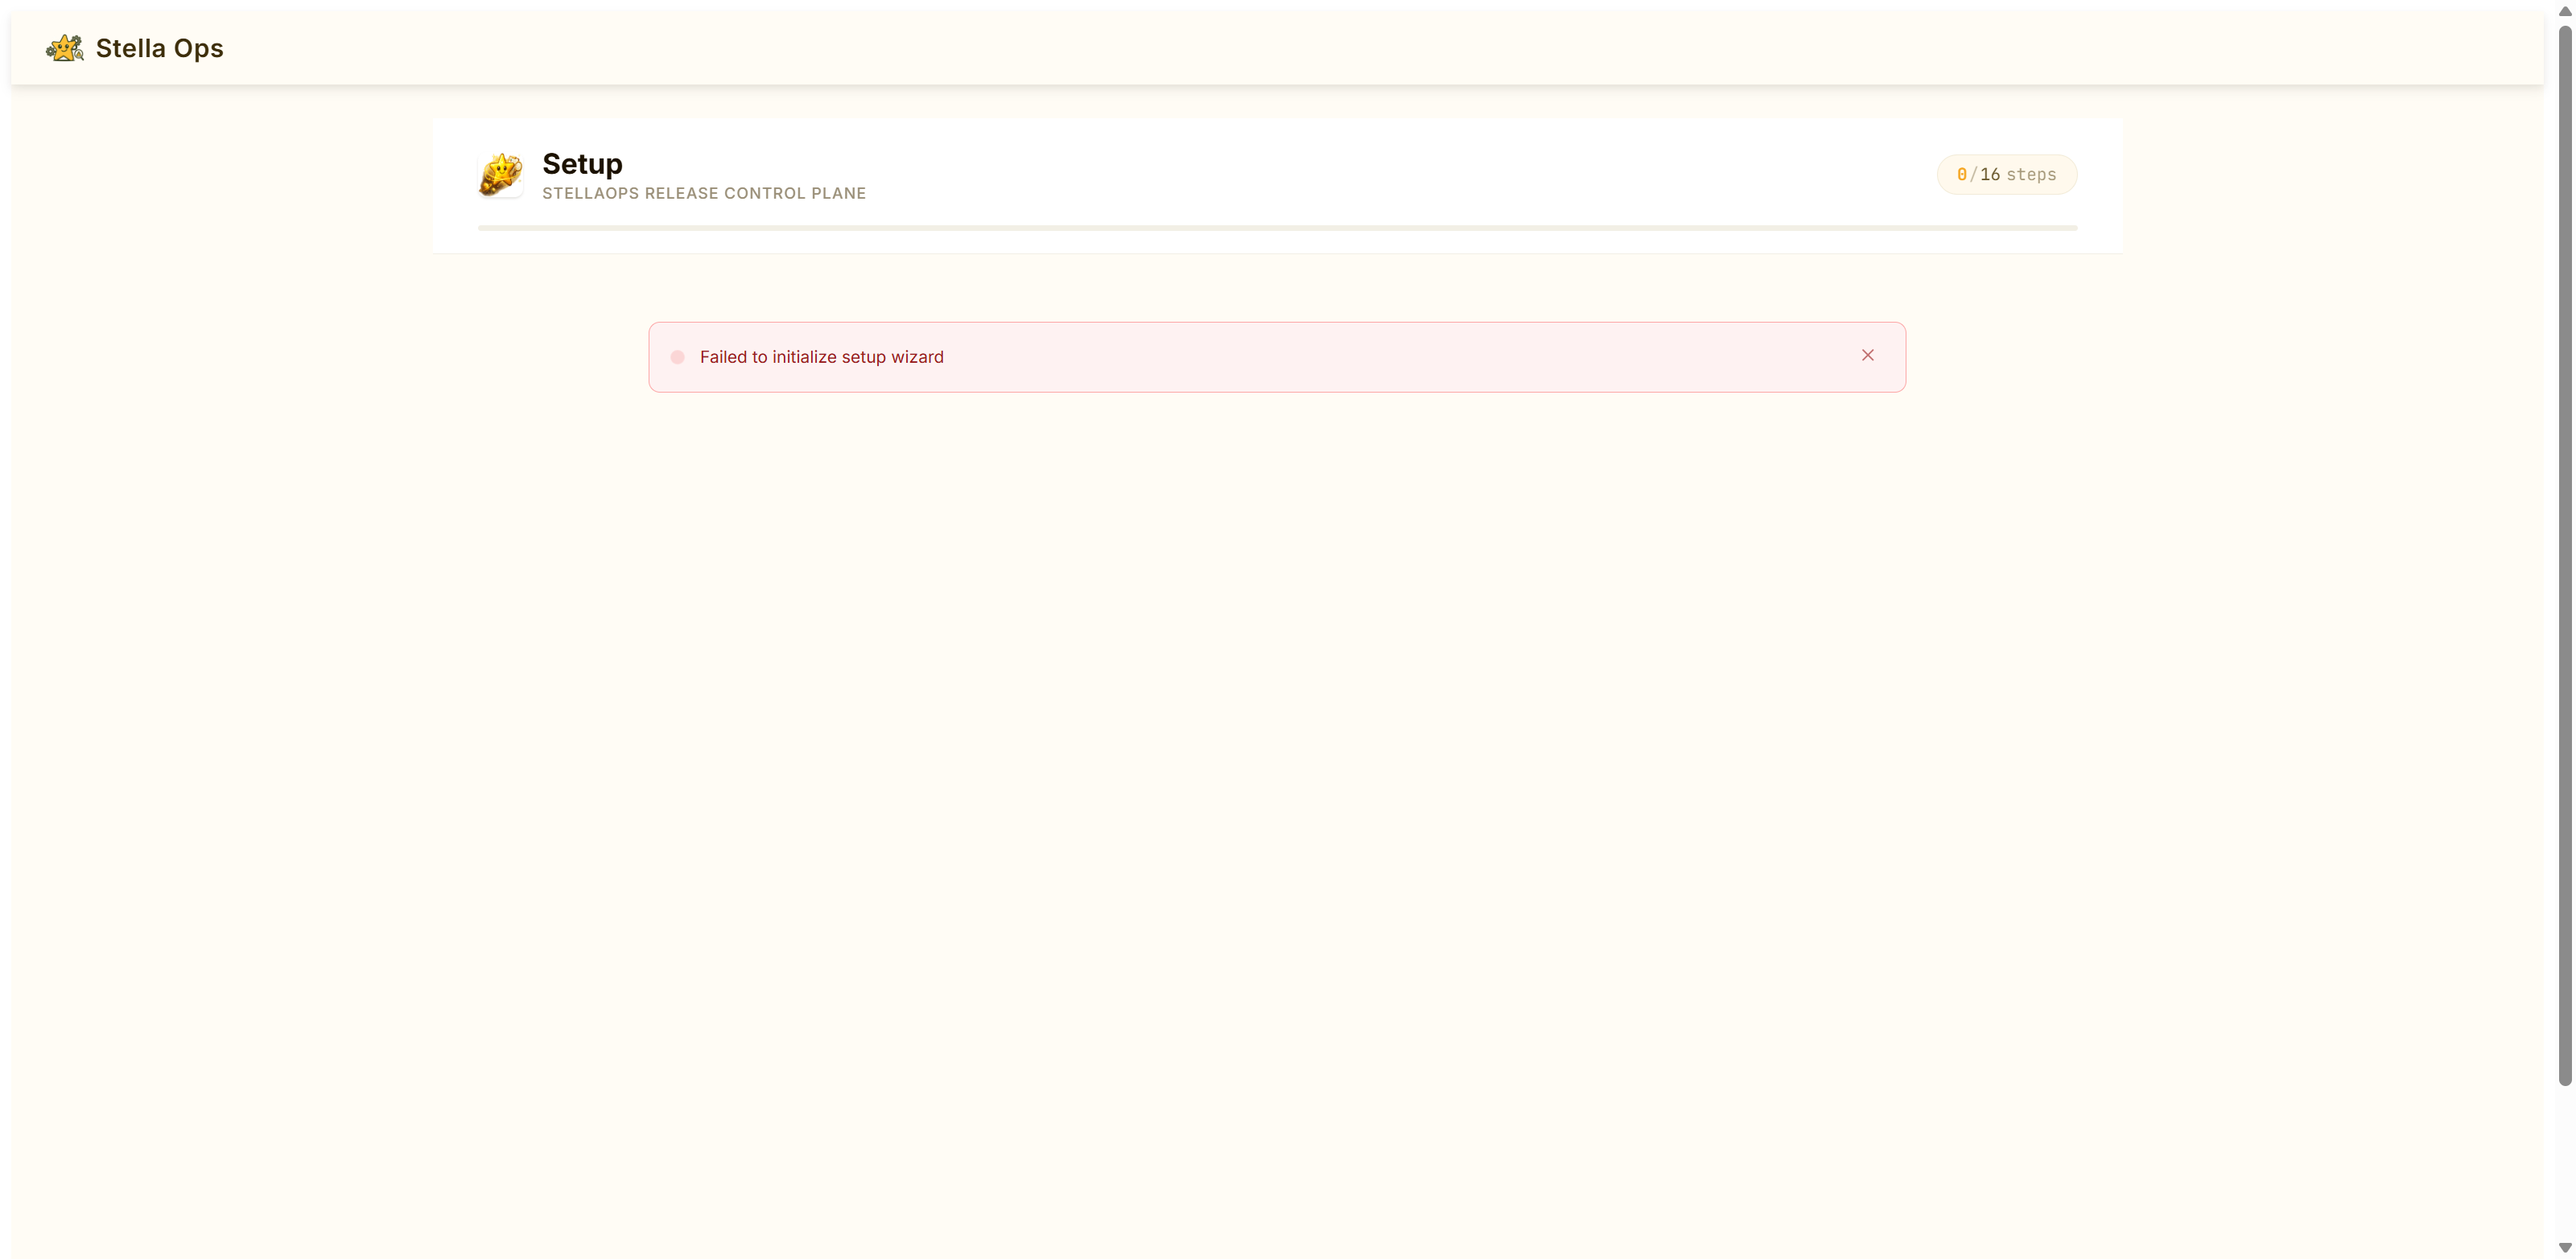Click the scrollbar up arrow
Screen dimensions: 2576x1259
tap(2564, 11)
